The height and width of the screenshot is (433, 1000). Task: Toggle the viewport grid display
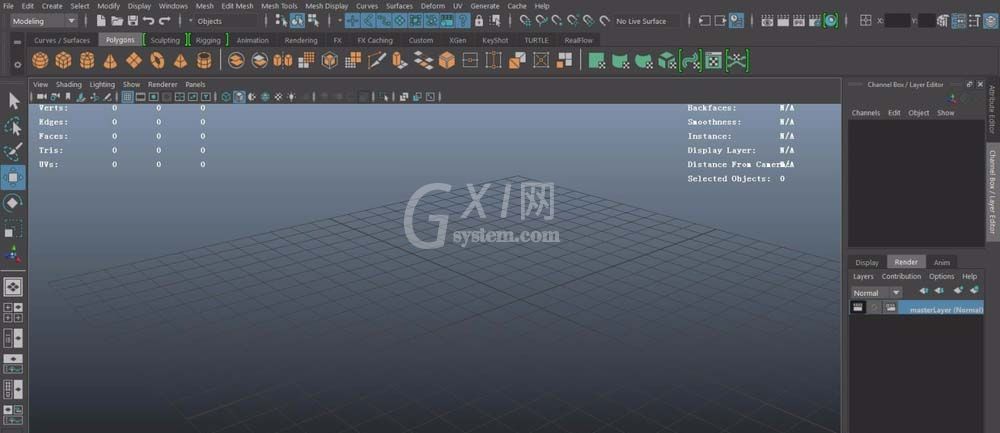tap(128, 97)
